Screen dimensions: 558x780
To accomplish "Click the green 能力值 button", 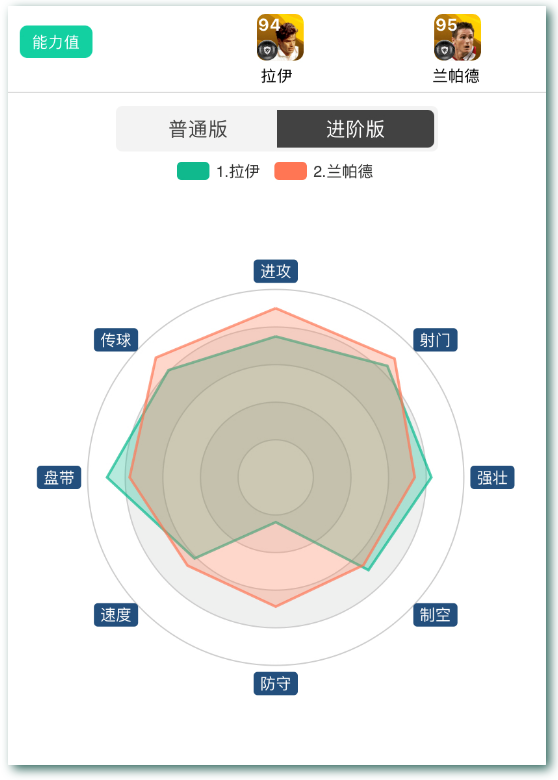I will point(56,42).
